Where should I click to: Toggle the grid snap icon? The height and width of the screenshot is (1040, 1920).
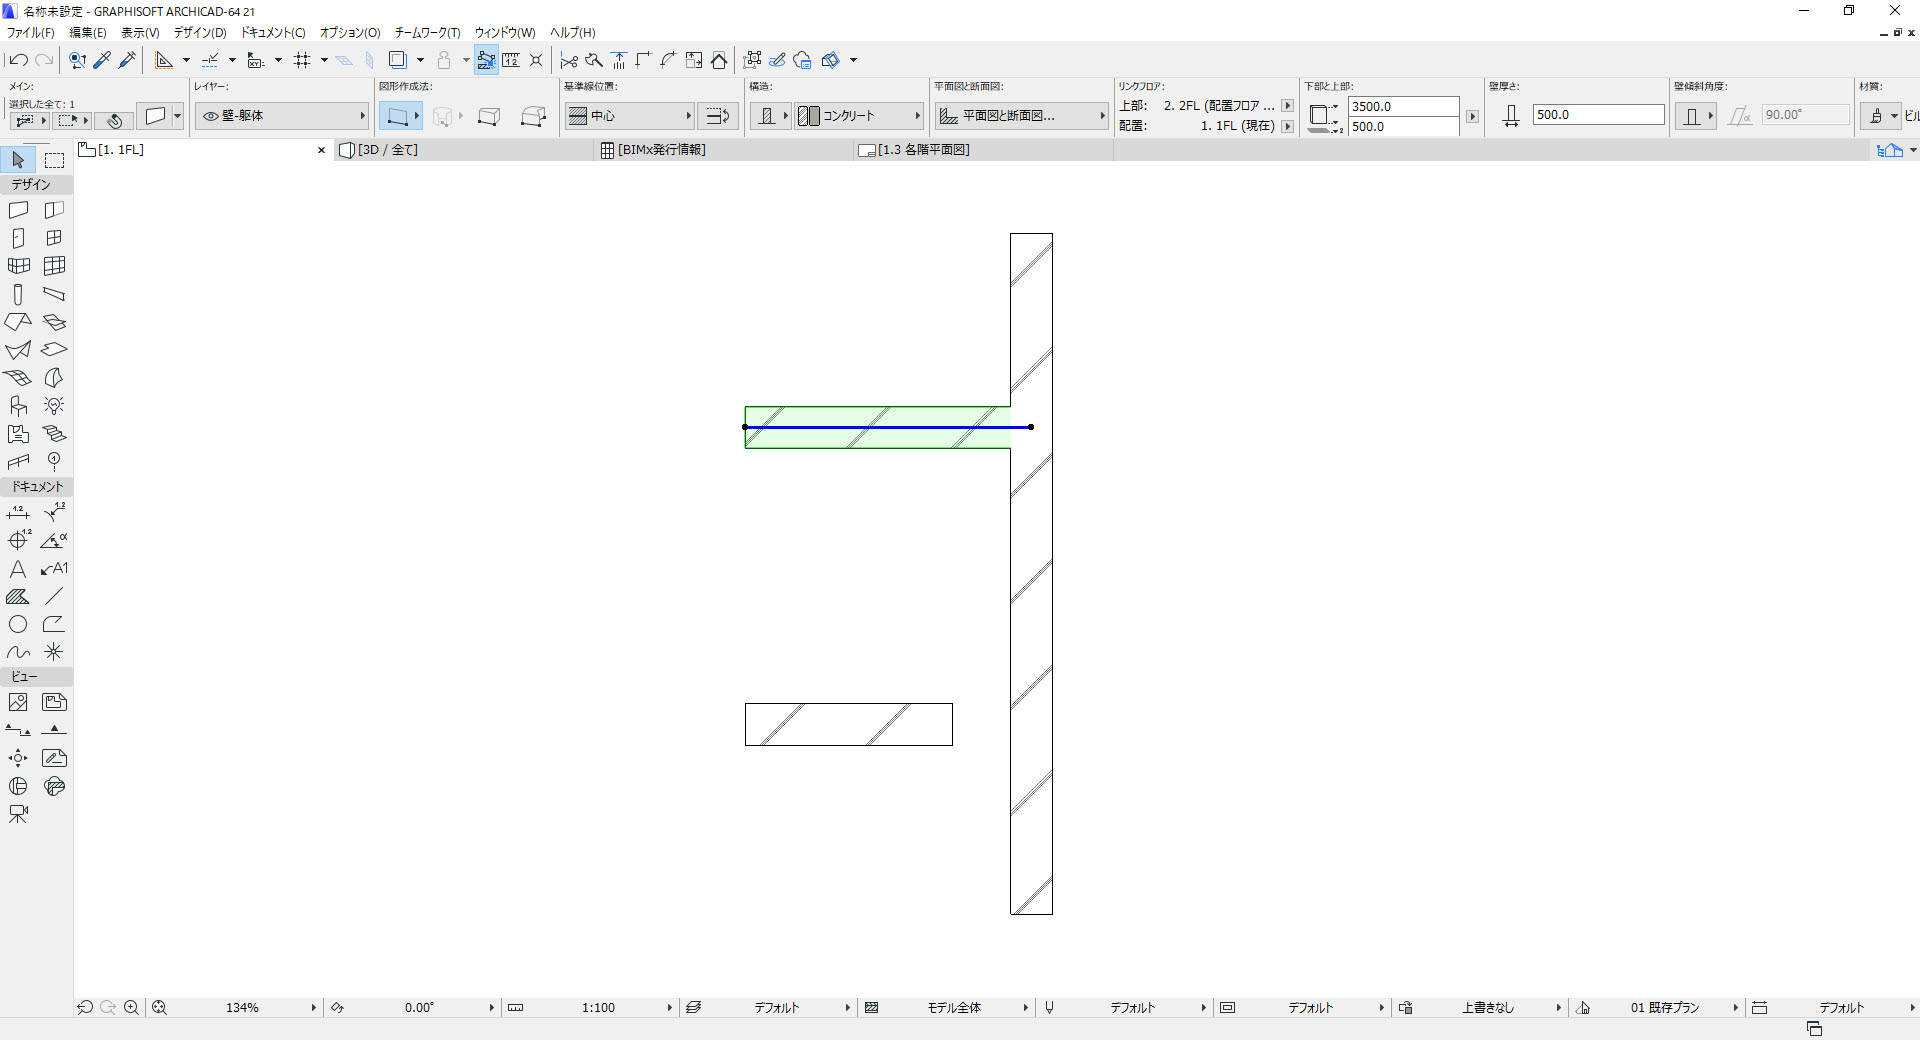pyautogui.click(x=302, y=60)
